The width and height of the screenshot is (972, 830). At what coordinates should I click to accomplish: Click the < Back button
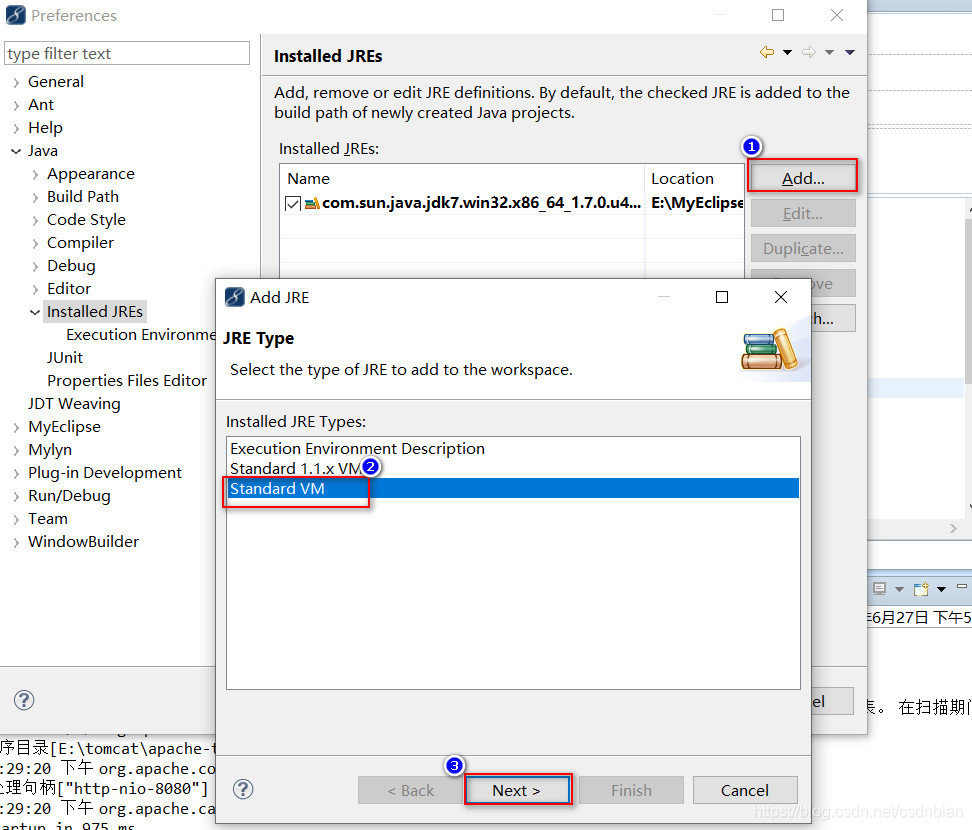pos(410,790)
